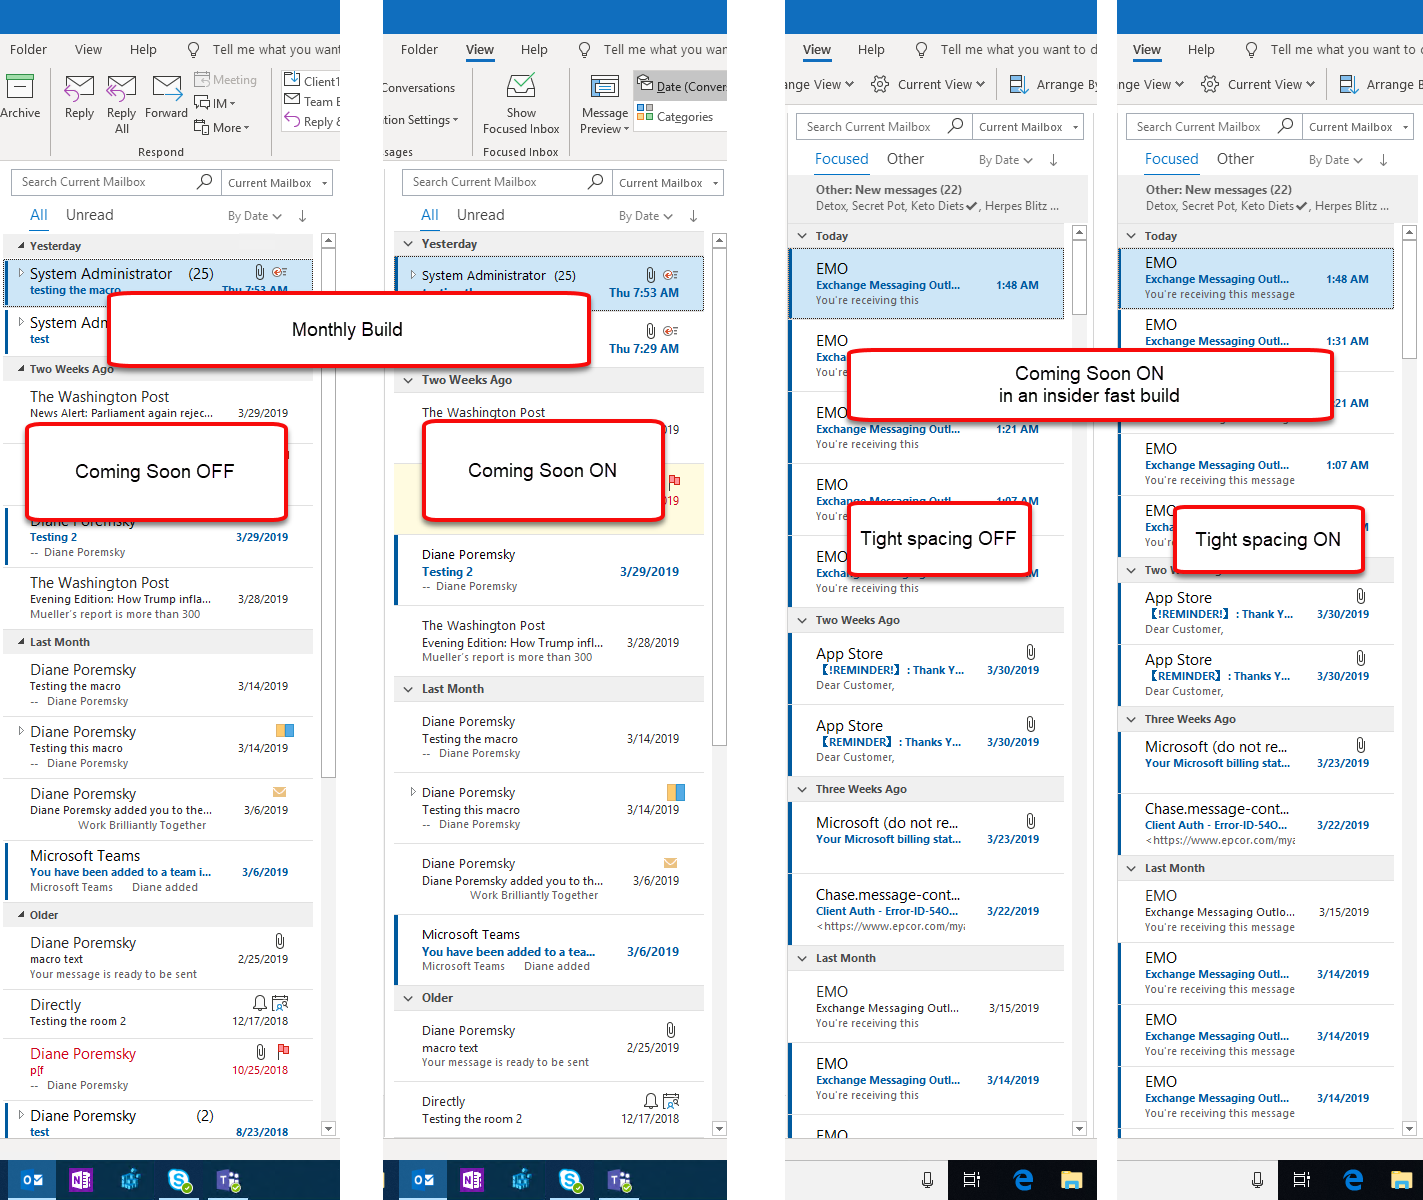Click the Edge browser icon in rightmost taskbar

coord(1353,1180)
